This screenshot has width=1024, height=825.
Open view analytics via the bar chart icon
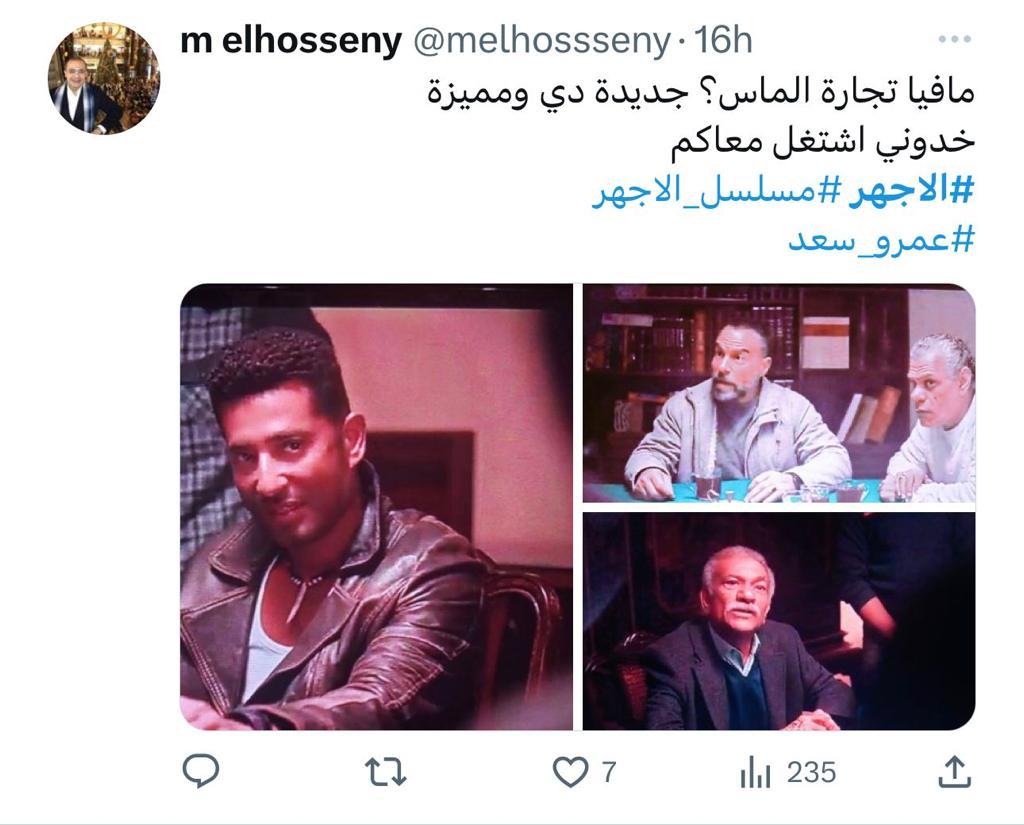pos(756,773)
